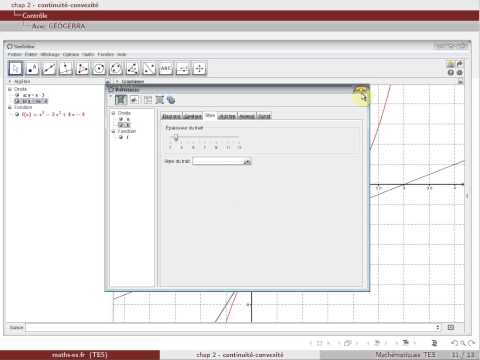Image resolution: width=480 pixels, height=360 pixels.
Task: Open the Éditer menu
Action: coord(31,54)
